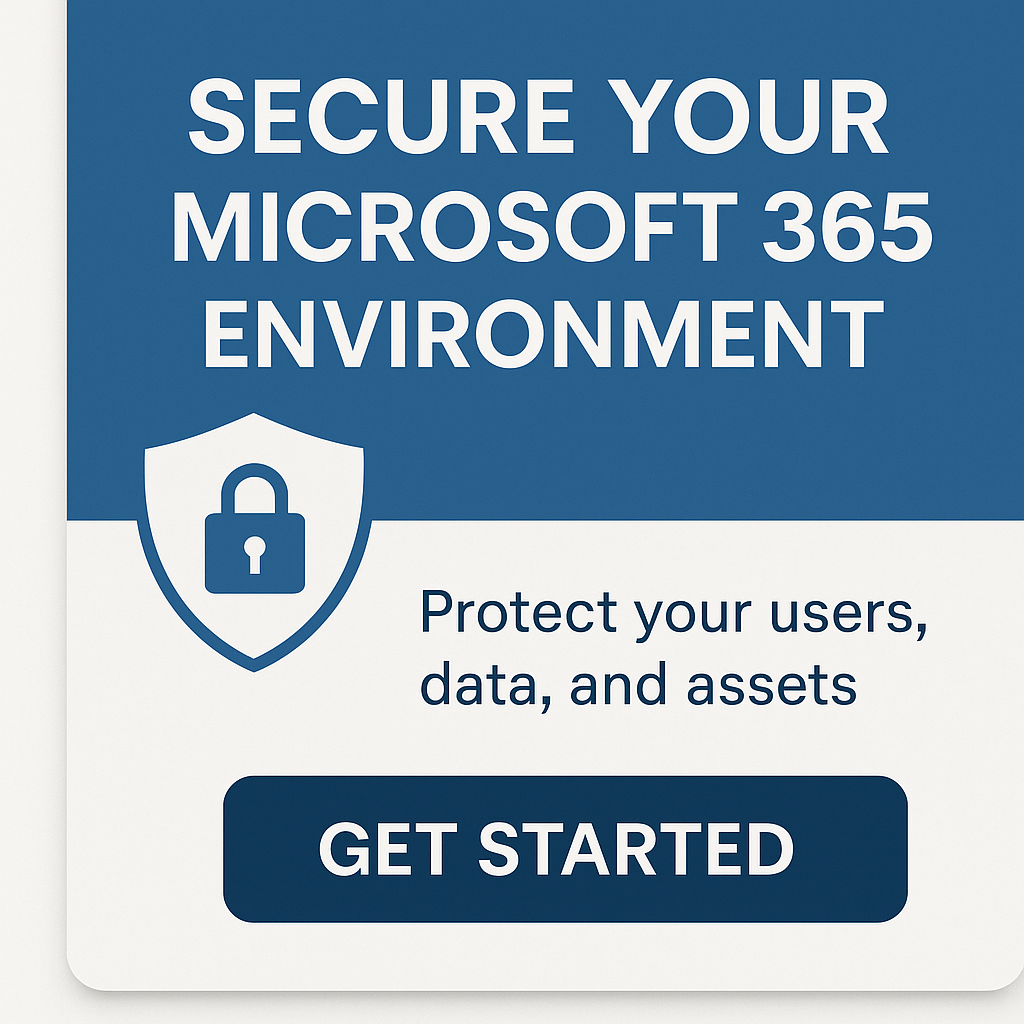
Task: Click the bottom pointed tip of the shield
Action: pyautogui.click(x=254, y=665)
